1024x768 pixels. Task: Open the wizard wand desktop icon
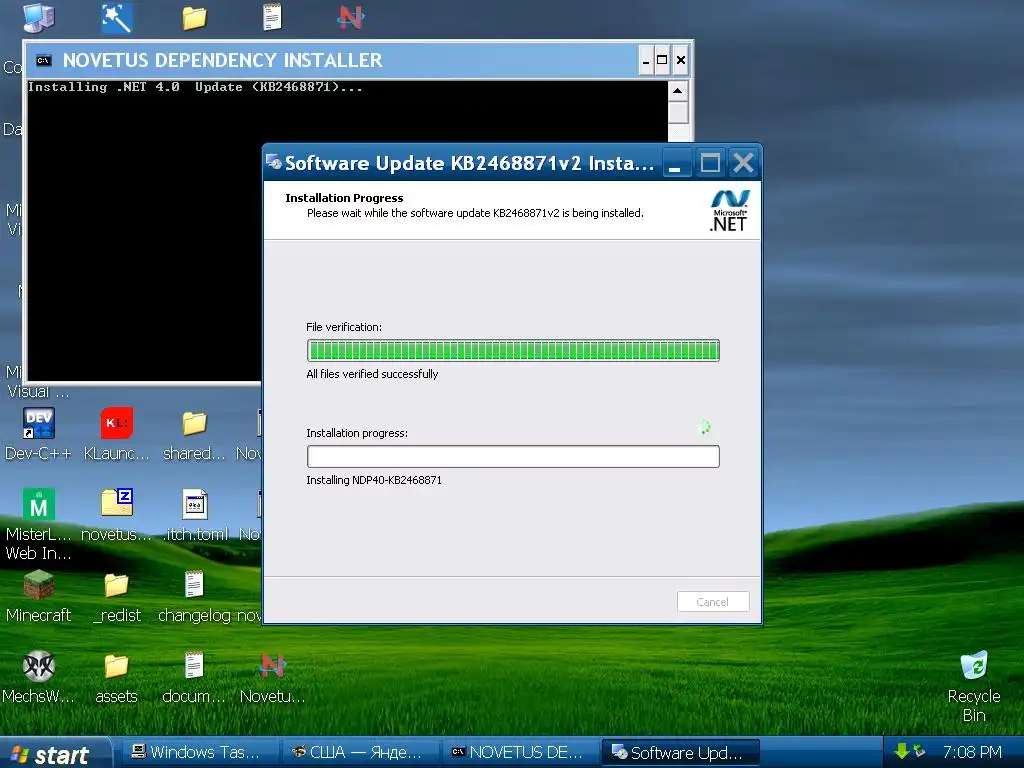pyautogui.click(x=117, y=18)
